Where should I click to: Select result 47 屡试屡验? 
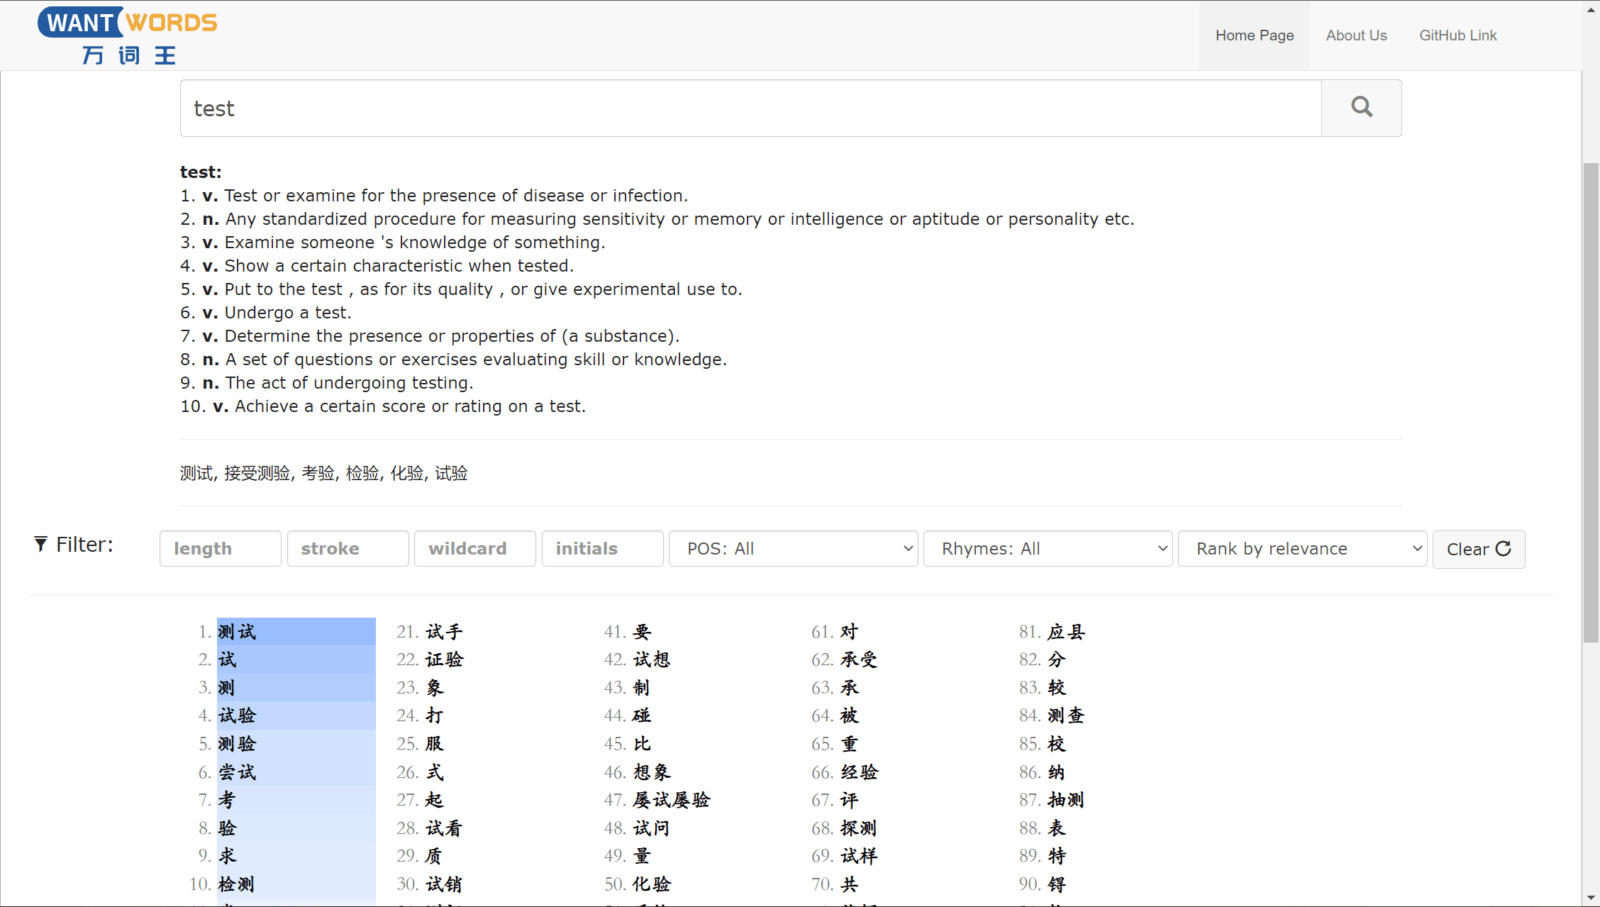(671, 800)
